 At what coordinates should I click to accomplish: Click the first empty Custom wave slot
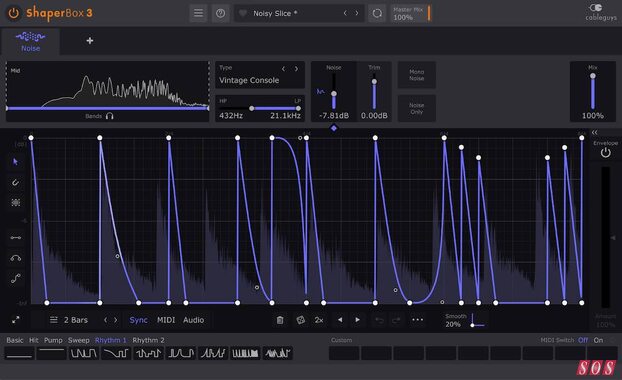click(344, 353)
